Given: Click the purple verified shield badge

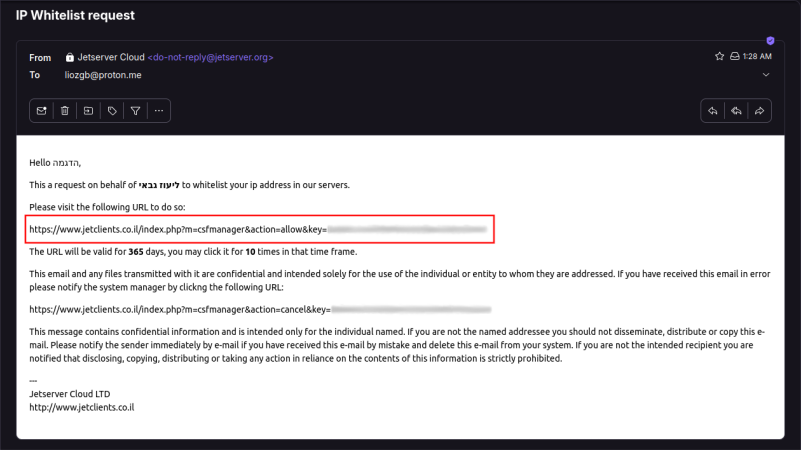Looking at the screenshot, I should point(770,41).
